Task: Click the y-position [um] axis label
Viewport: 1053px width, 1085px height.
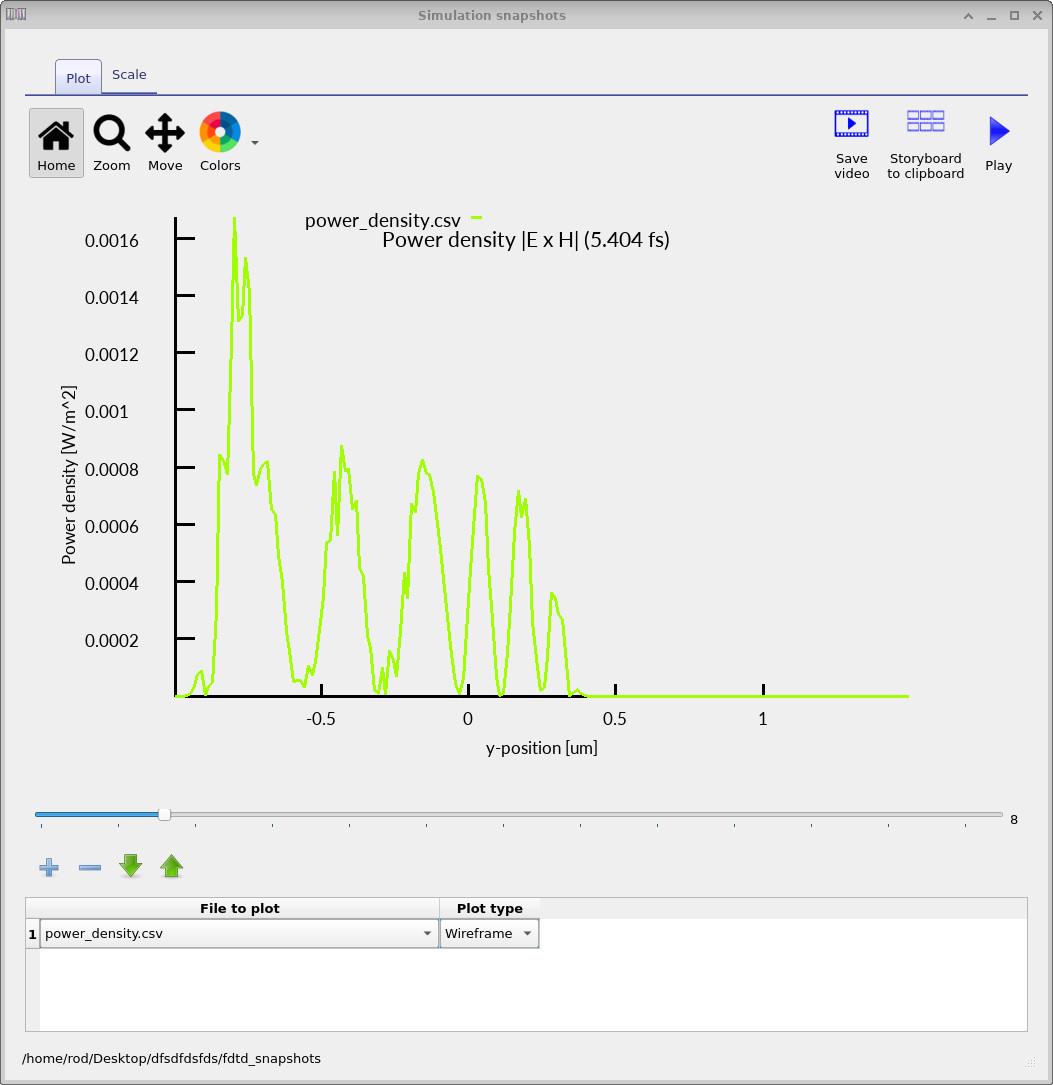Action: click(x=542, y=748)
